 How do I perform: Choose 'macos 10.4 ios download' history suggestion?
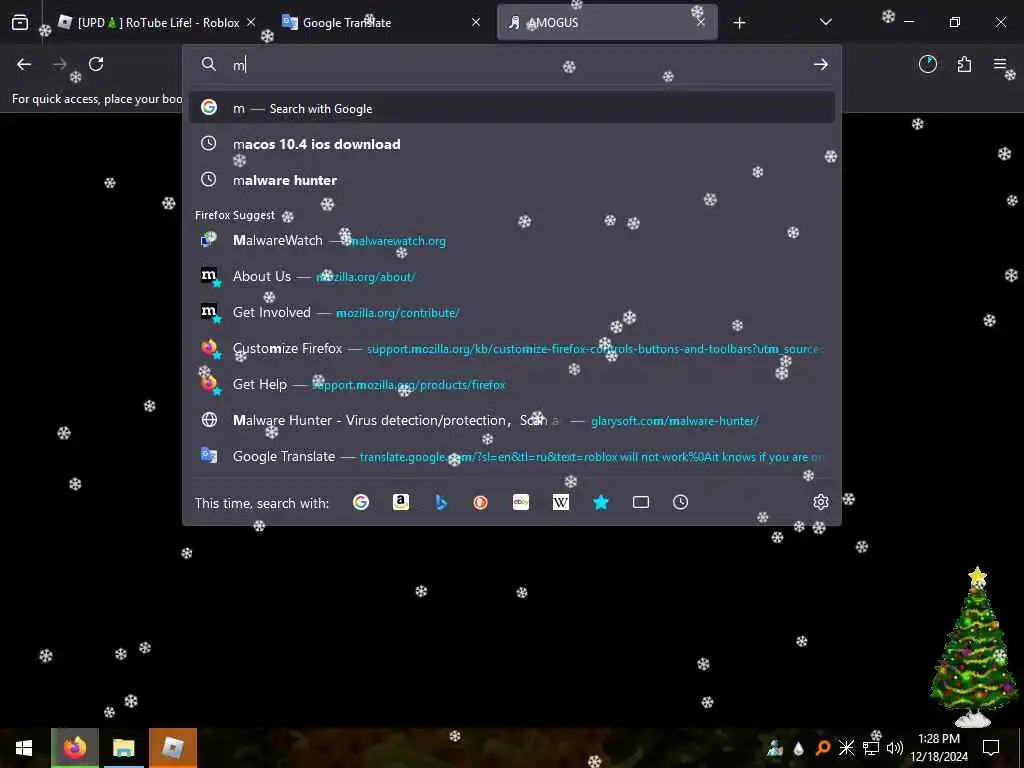(x=512, y=144)
